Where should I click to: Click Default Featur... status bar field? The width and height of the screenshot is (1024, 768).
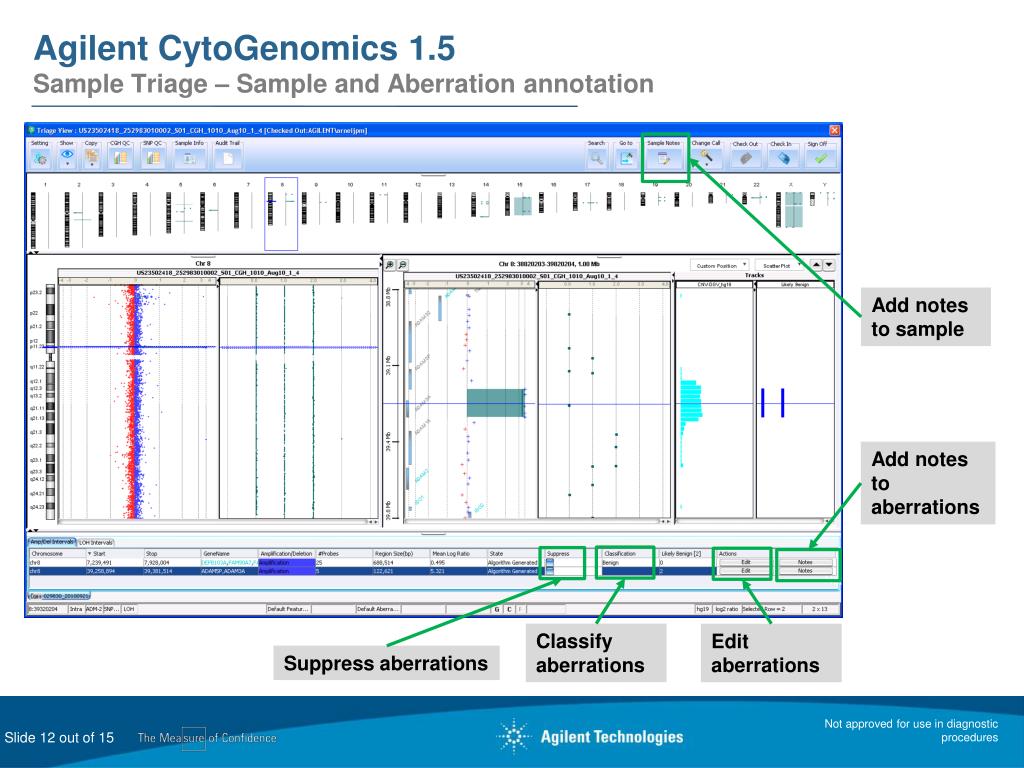coord(288,609)
